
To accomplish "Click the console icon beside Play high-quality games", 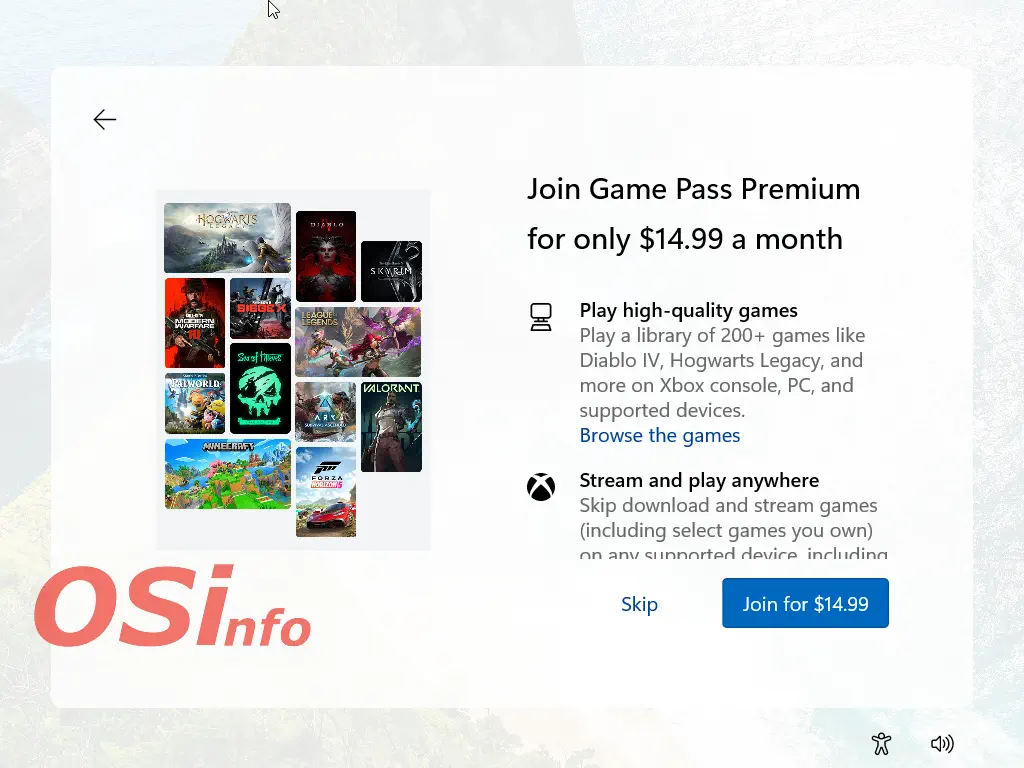I will [541, 317].
